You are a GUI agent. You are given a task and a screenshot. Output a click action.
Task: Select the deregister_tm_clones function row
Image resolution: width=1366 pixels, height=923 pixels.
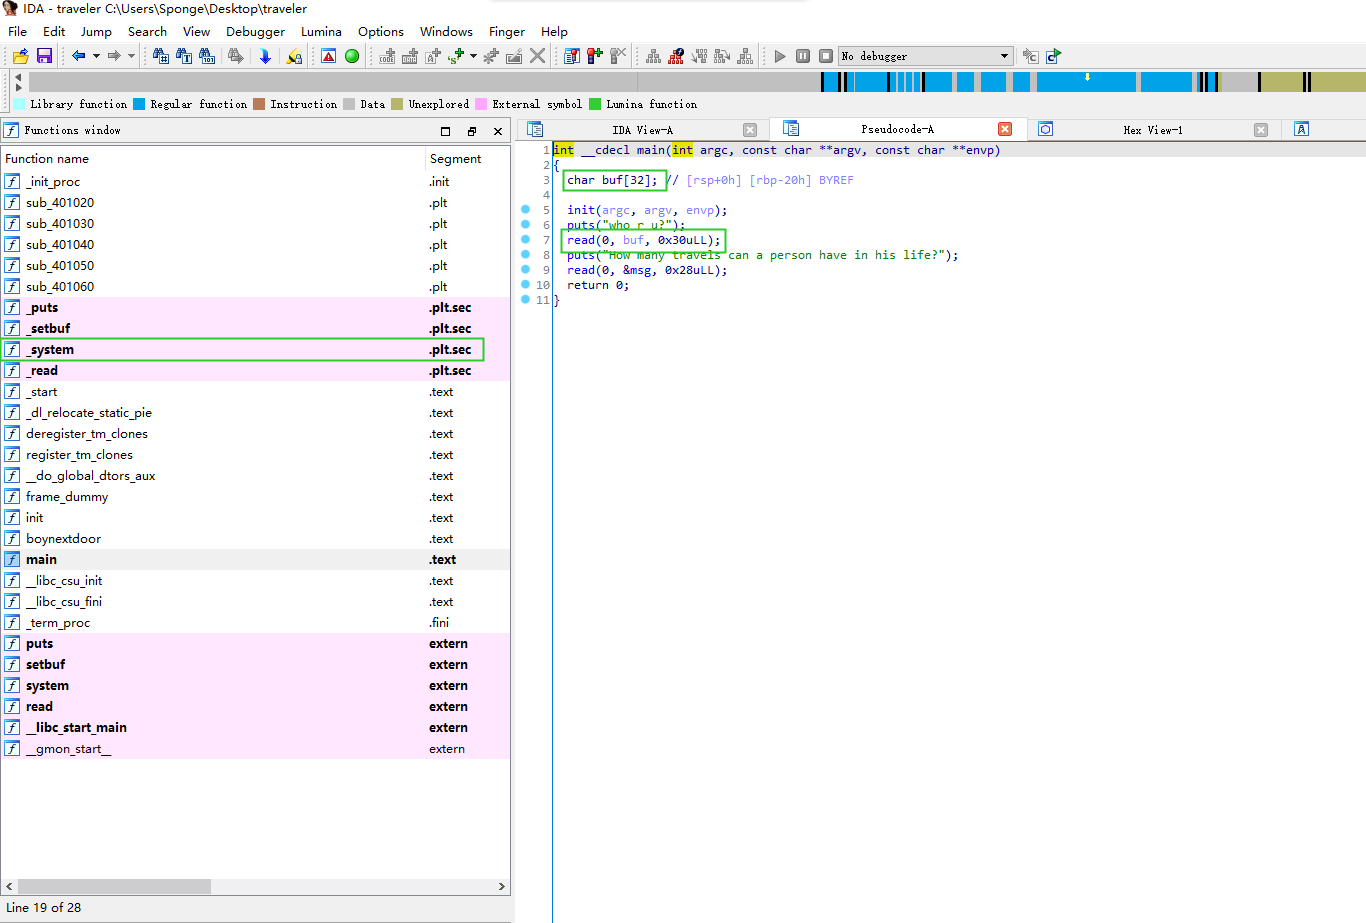[x=256, y=433]
